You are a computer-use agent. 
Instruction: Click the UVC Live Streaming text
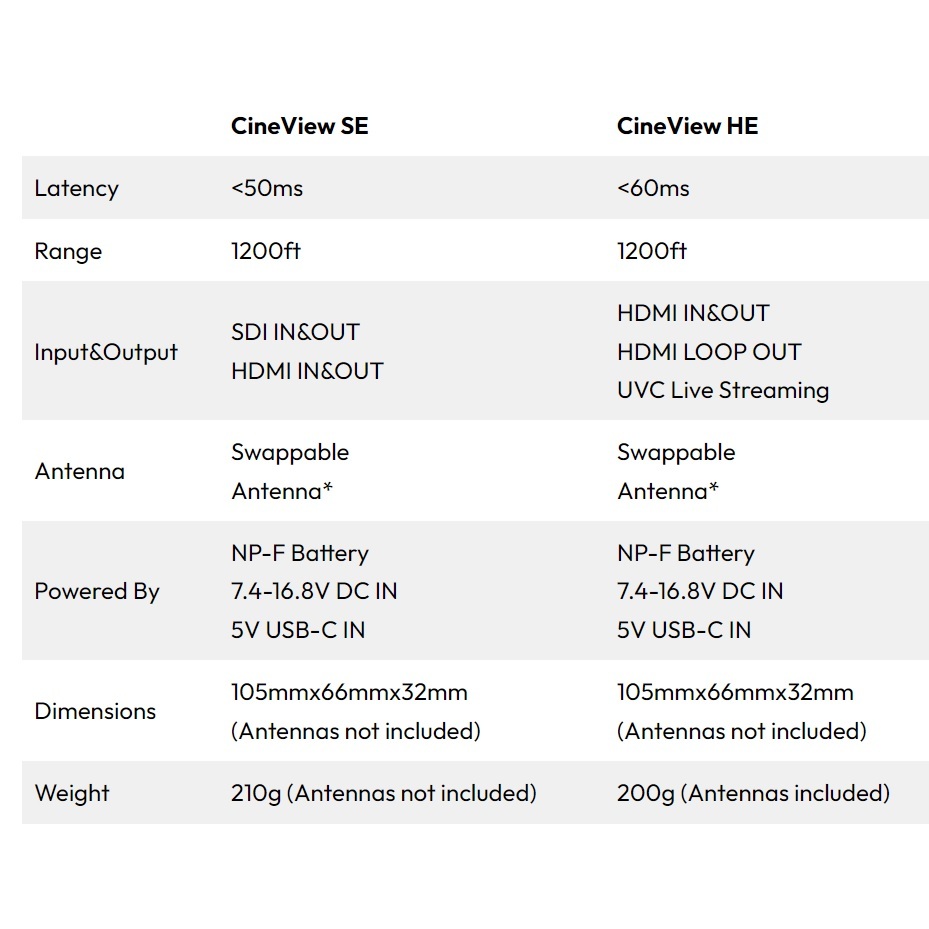(x=723, y=390)
